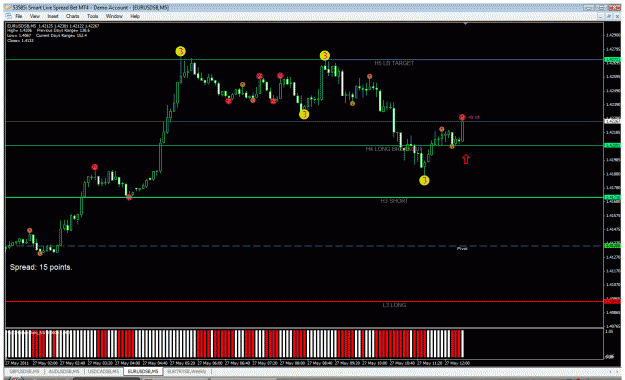Click the red L3 price tag on axis
This screenshot has height=380, width=625.
(612, 301)
